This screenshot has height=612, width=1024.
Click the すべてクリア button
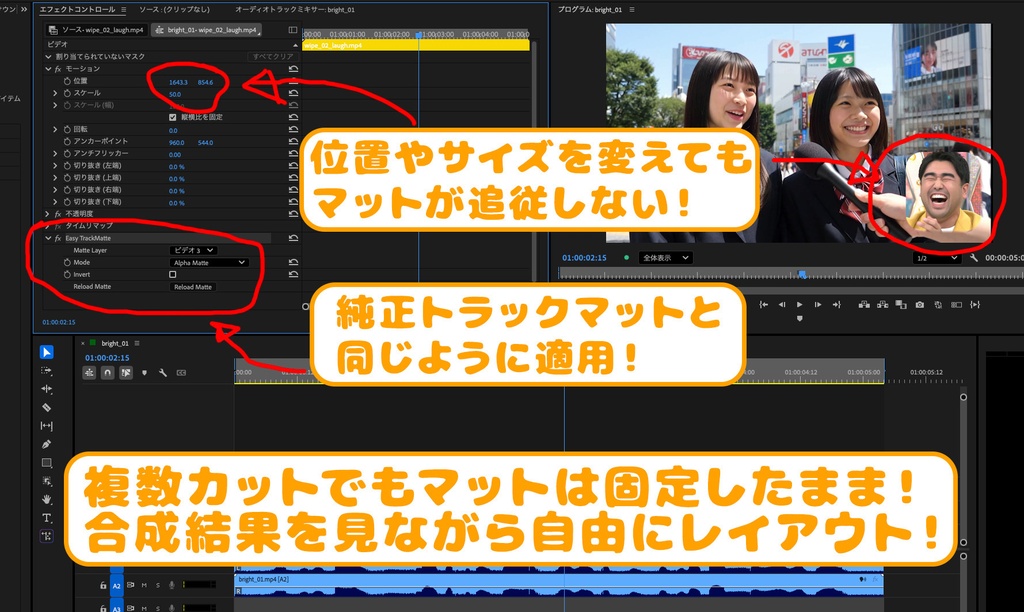272,57
